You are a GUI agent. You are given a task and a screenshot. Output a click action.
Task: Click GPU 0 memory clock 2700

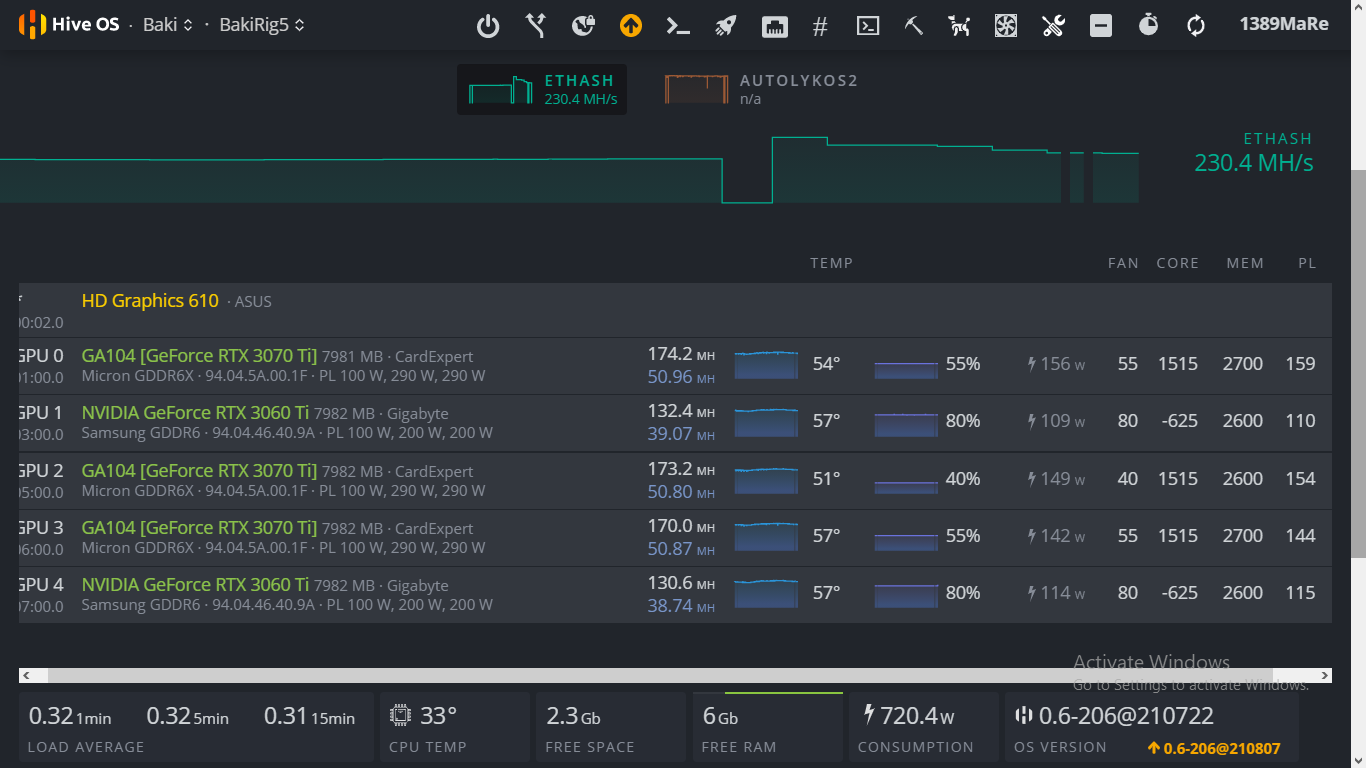click(x=1243, y=364)
